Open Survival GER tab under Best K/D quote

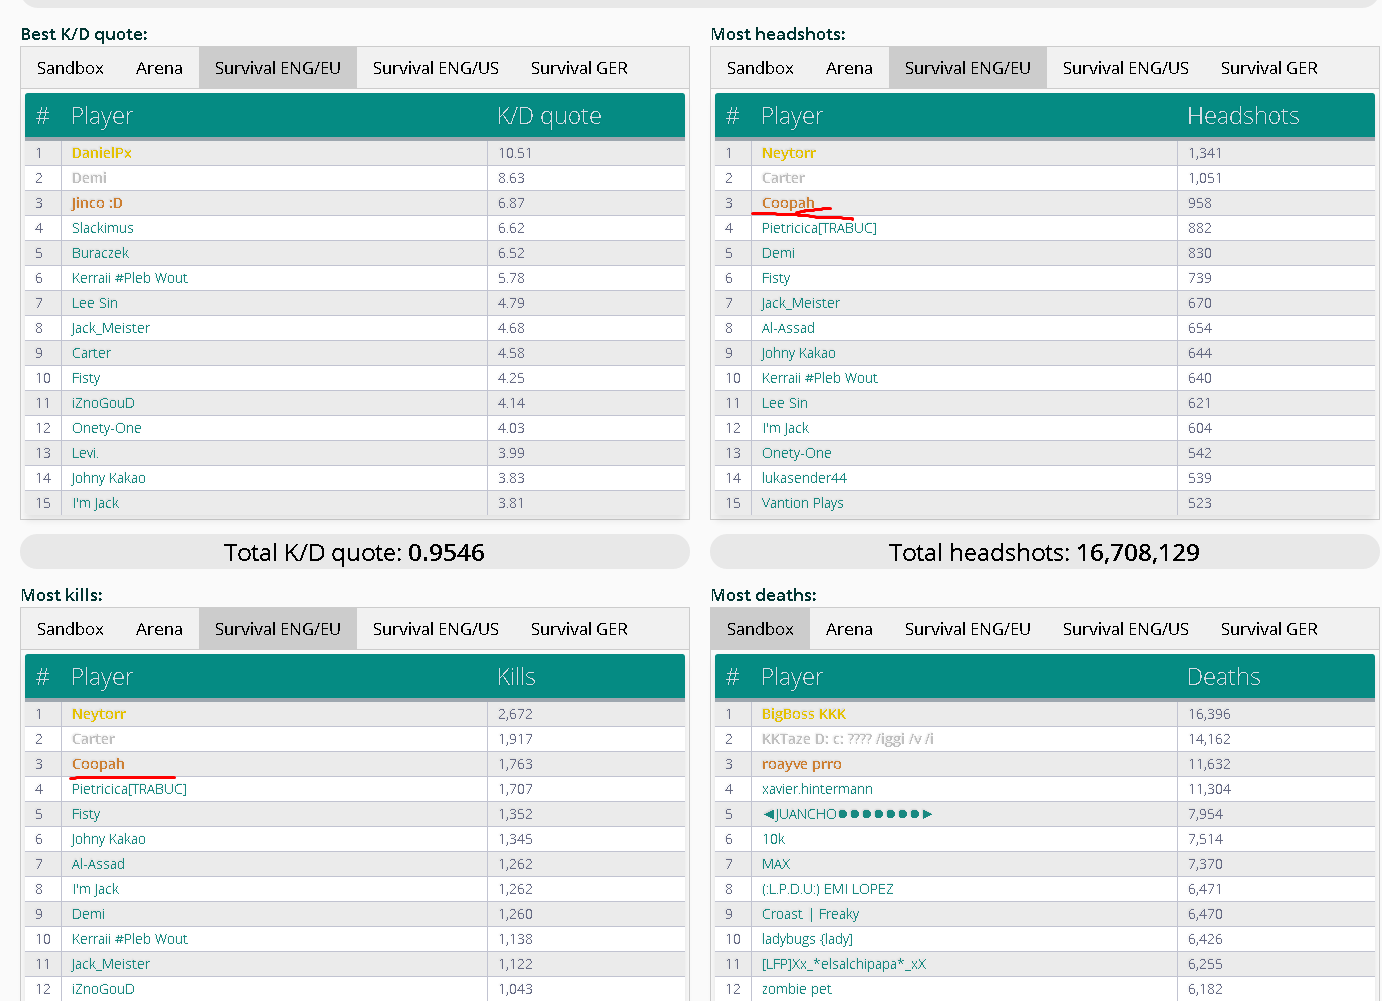click(579, 68)
